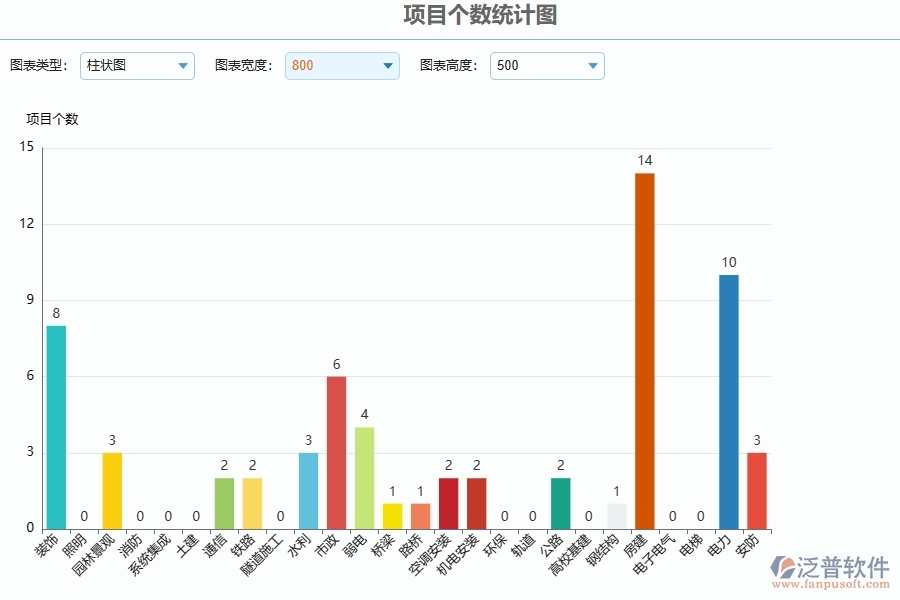Open the 图表宽度 dropdown arrow
Viewport: 900px width, 600px height.
[387, 66]
